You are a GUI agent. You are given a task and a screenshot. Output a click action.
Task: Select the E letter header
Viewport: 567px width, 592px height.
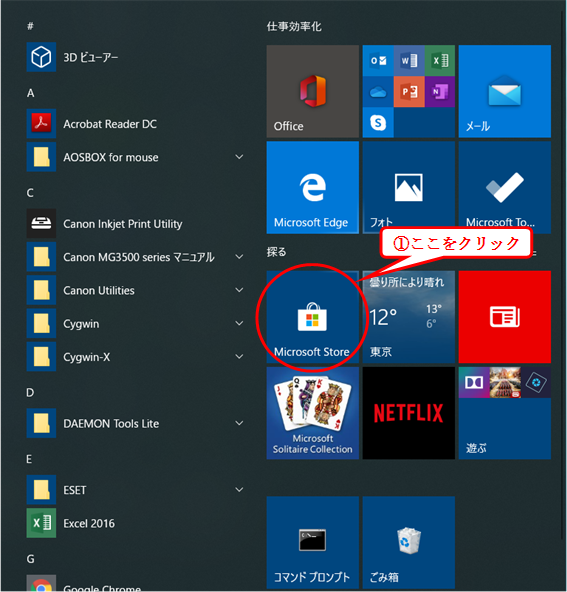[x=29, y=459]
